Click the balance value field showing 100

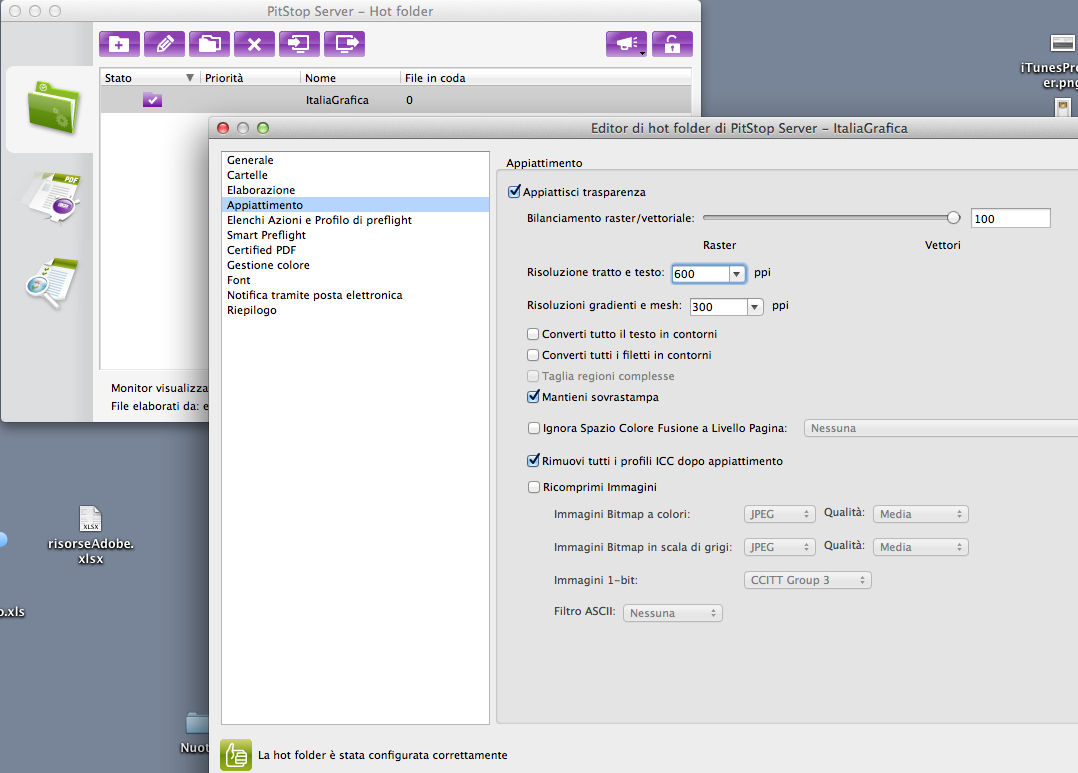(x=1010, y=218)
